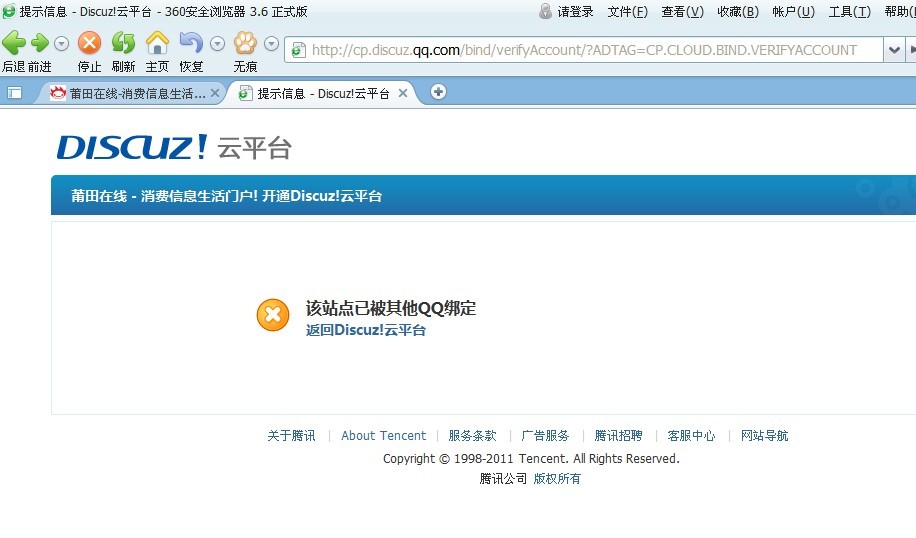
Task: Click the 版权所有 link
Action: point(557,479)
